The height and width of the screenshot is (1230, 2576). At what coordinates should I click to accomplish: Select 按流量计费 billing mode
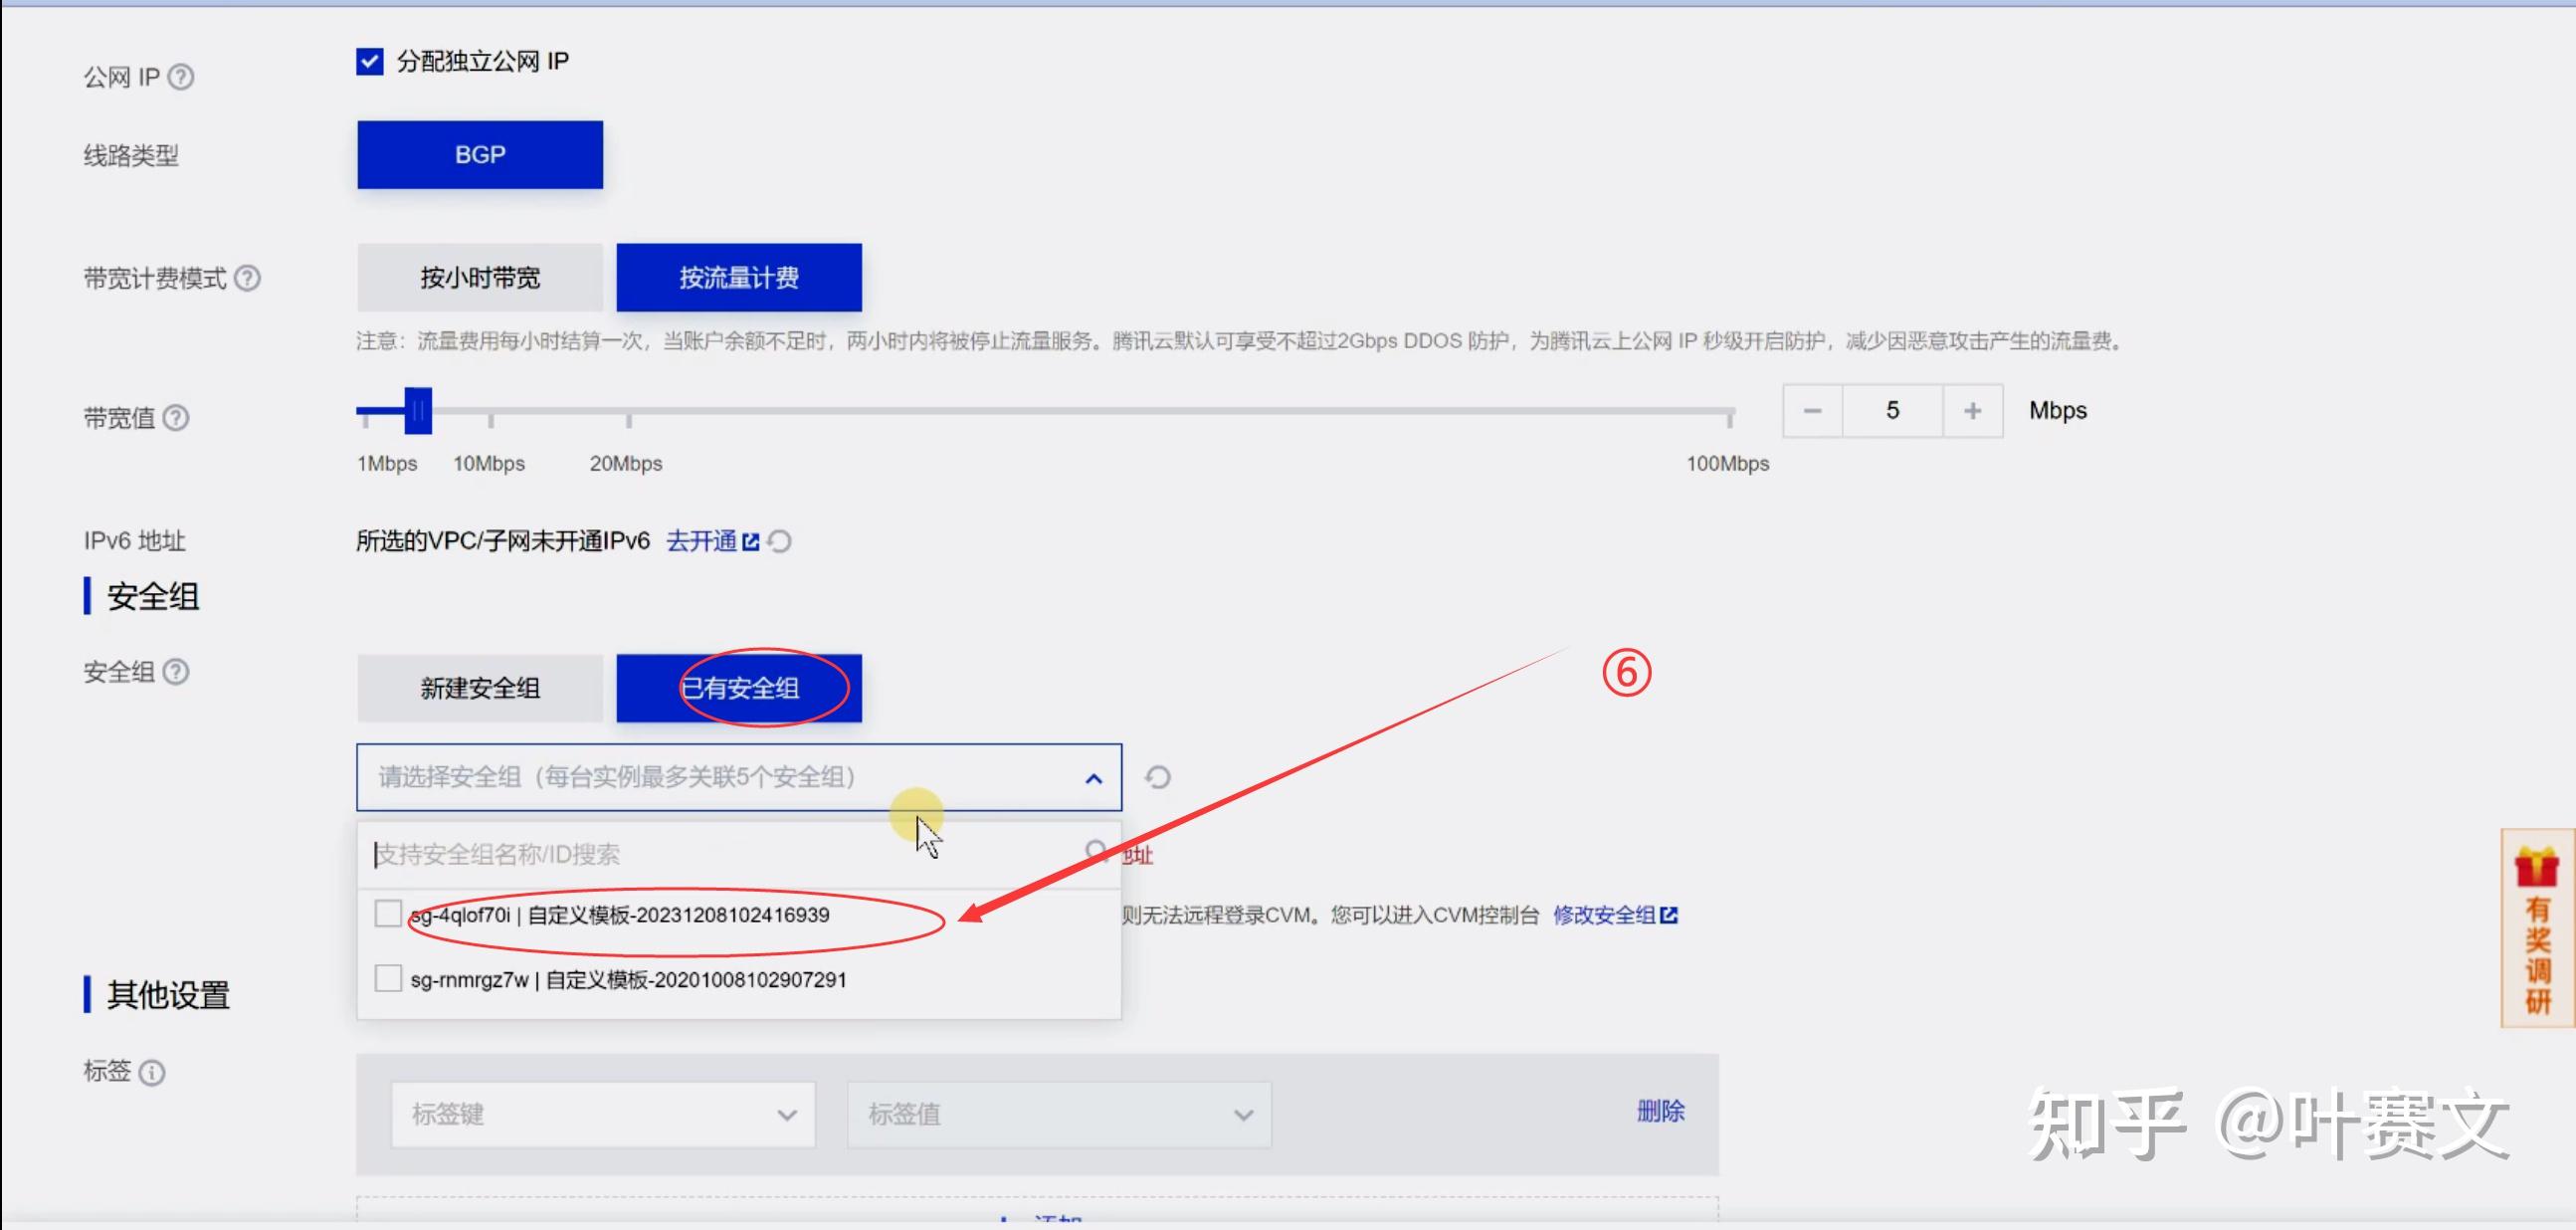[739, 277]
